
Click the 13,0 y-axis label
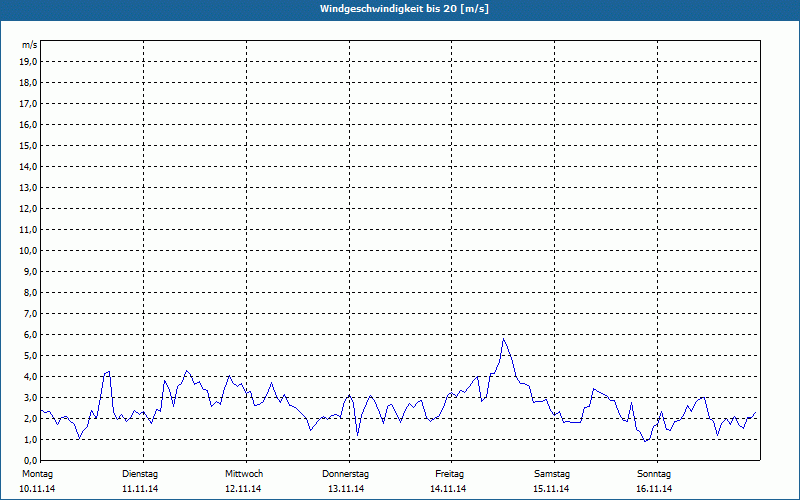[x=27, y=188]
